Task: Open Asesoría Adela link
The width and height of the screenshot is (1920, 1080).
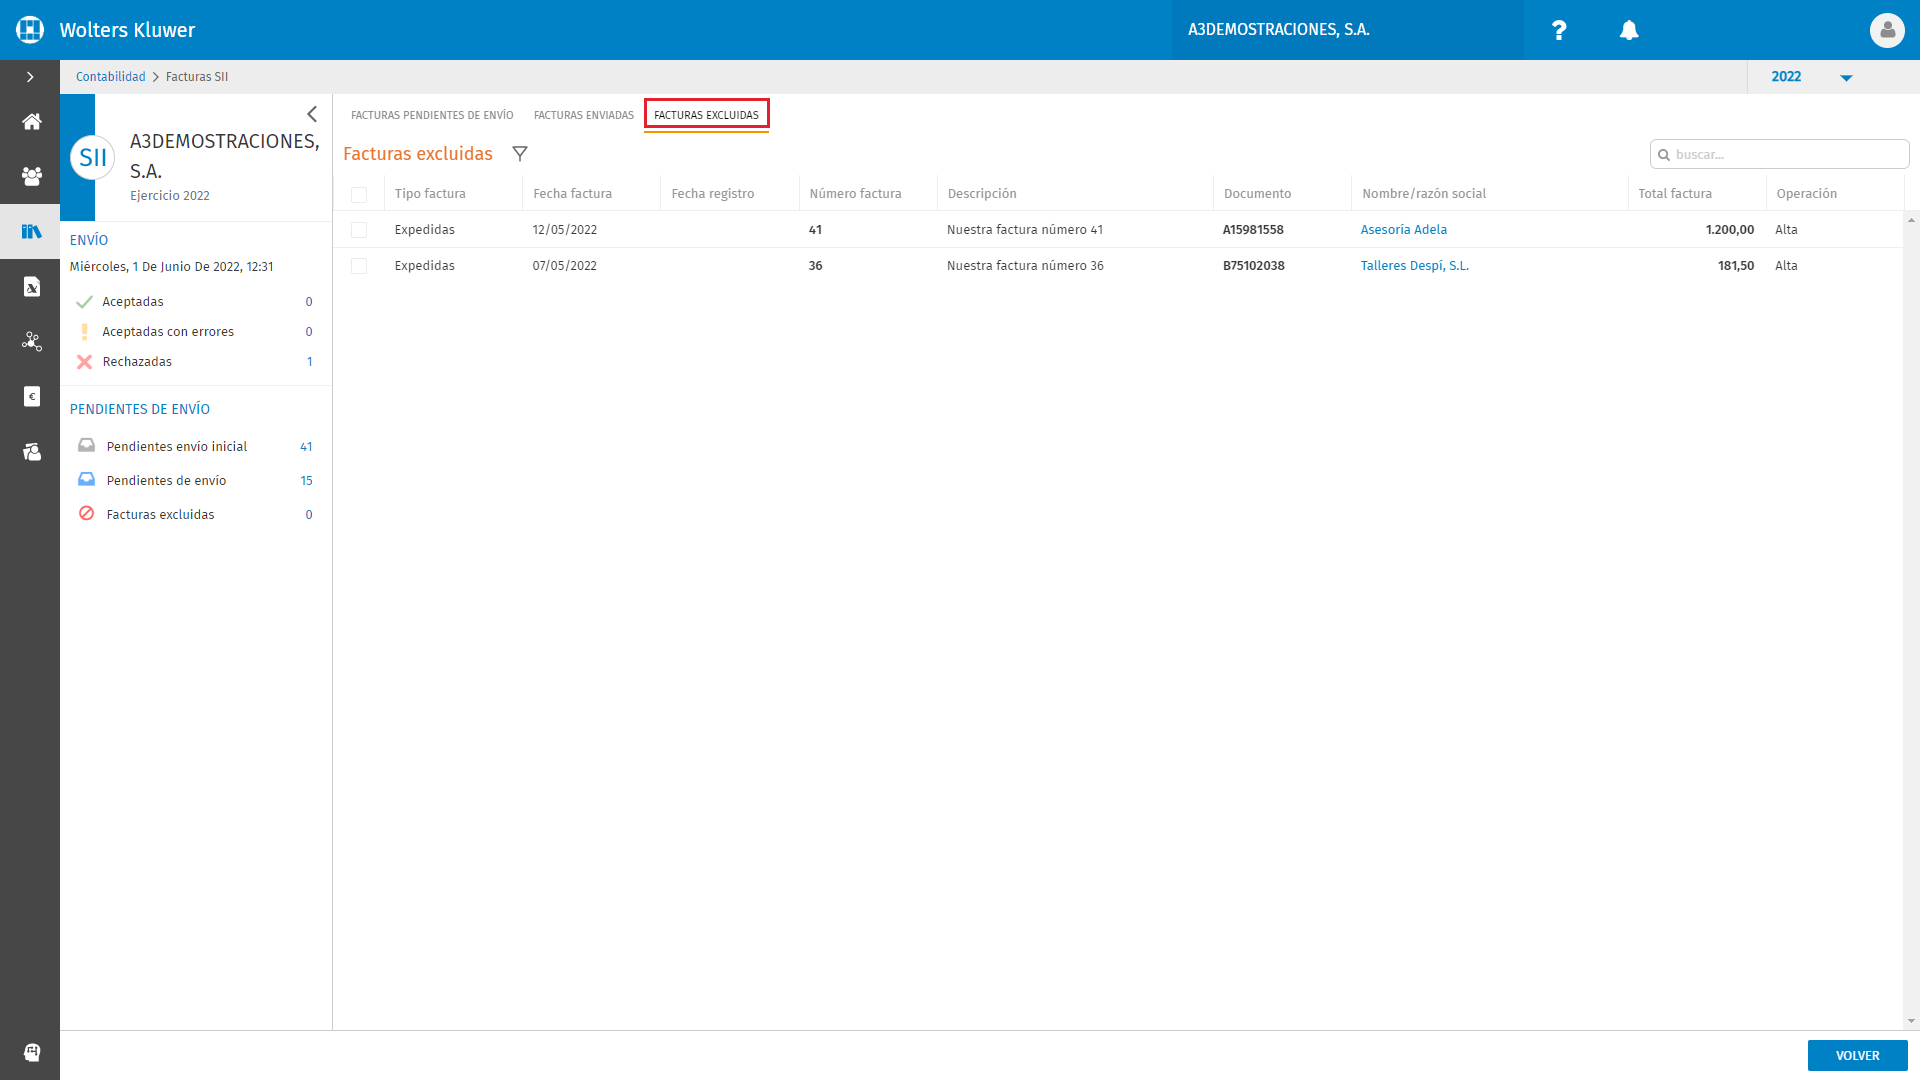Action: [x=1403, y=230]
